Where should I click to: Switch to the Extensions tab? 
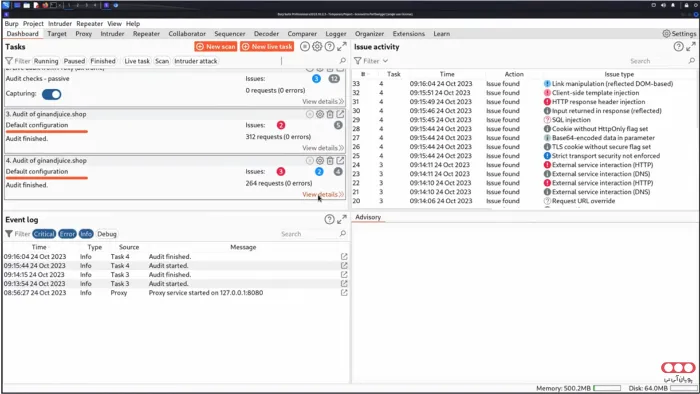coord(408,33)
